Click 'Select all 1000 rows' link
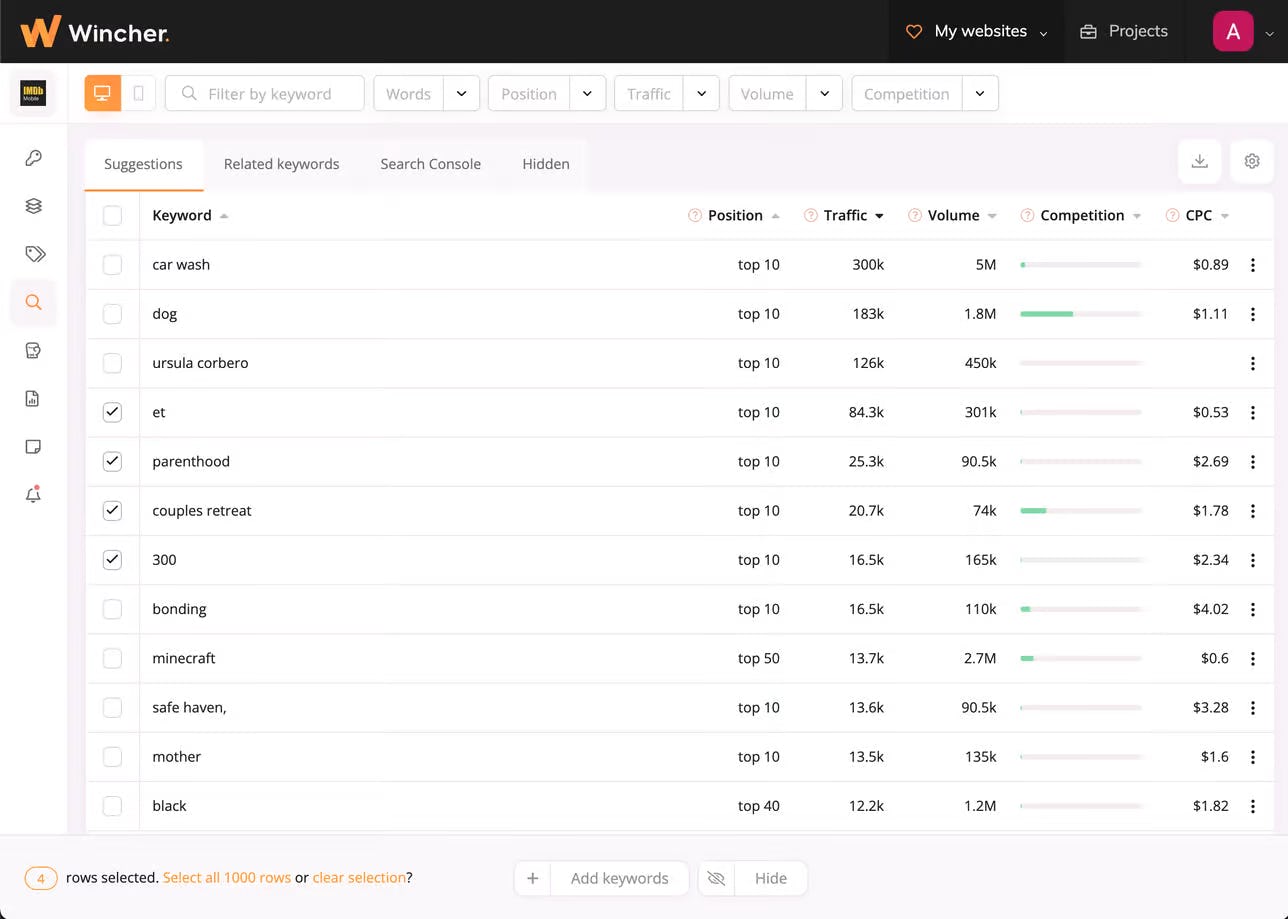 pos(226,877)
